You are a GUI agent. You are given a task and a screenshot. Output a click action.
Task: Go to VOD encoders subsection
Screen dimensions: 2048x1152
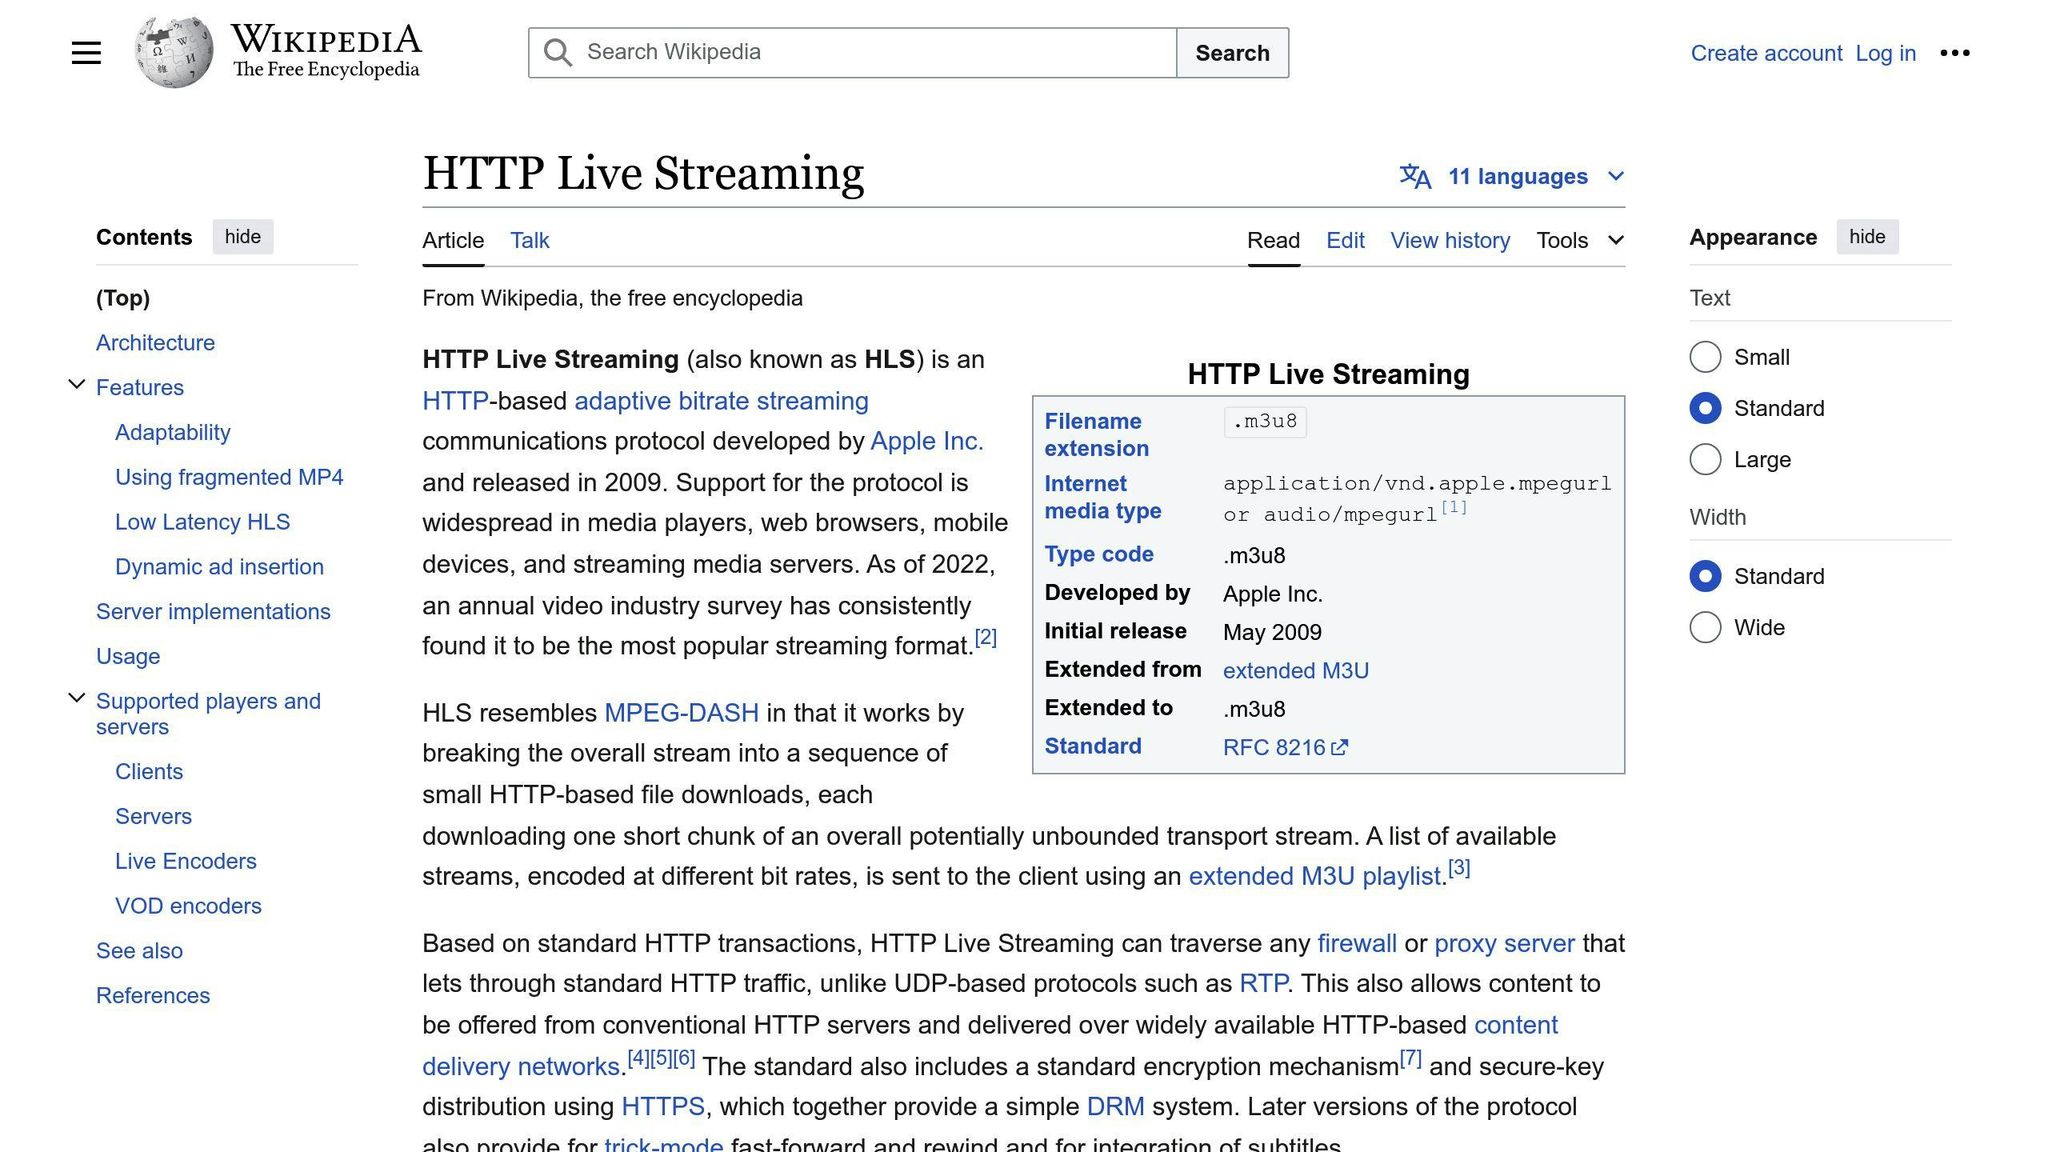(x=188, y=906)
